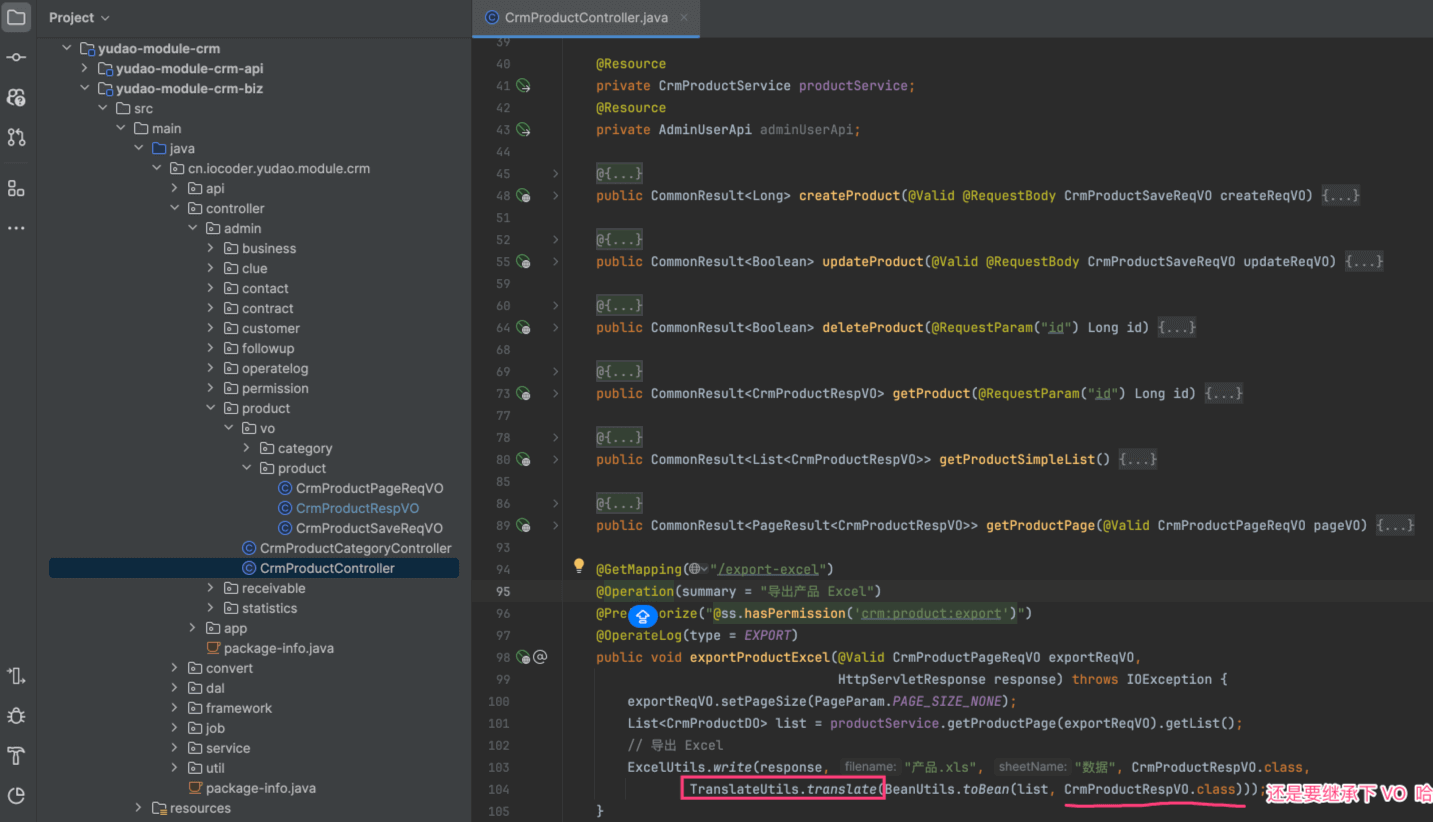Expand the business folder in tree
Screen dimensions: 1433x822
(211, 248)
